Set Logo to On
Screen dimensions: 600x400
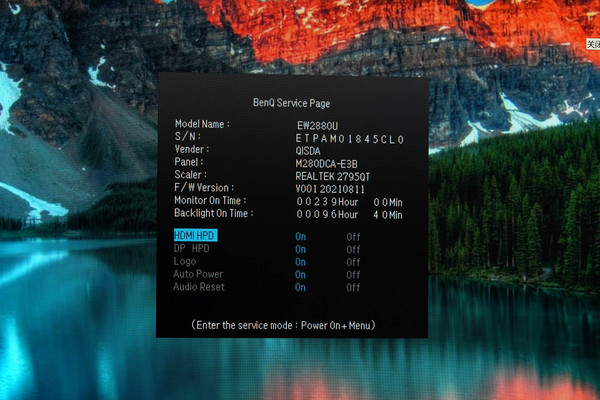click(300, 262)
